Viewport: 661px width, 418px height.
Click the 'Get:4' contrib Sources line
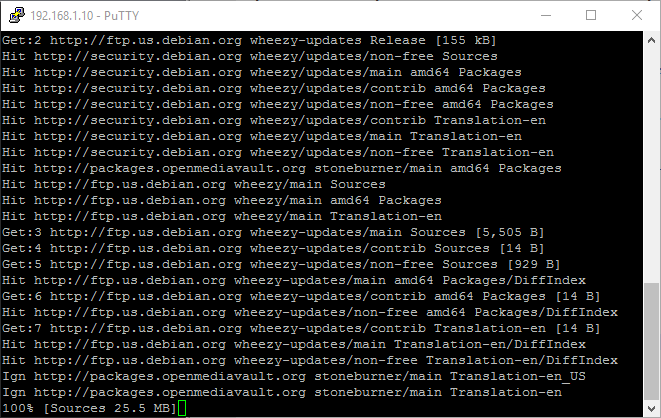(273, 249)
